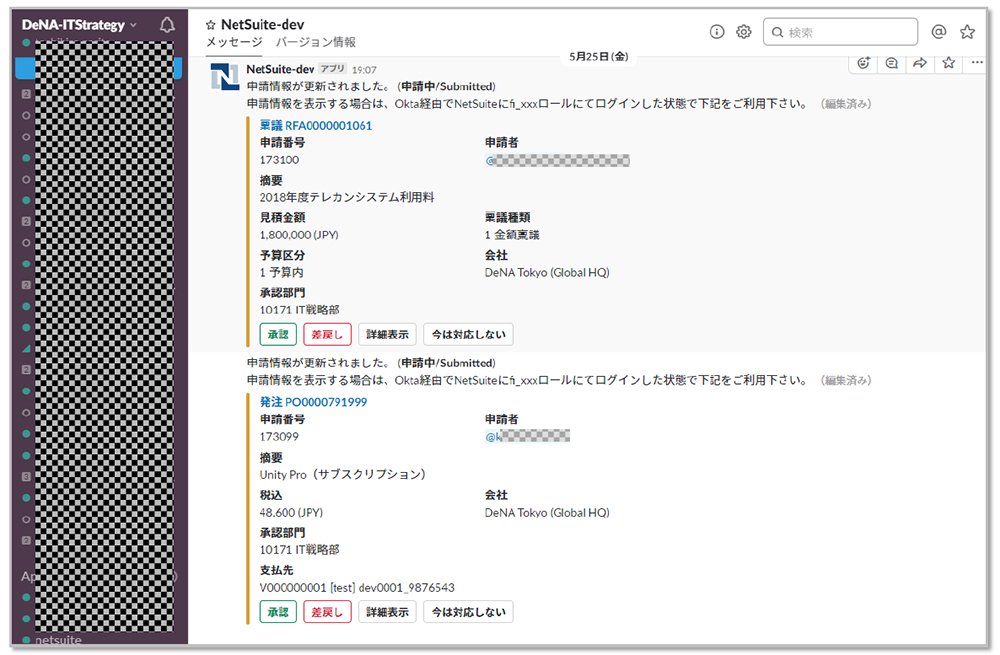Reject PO0000791999 with 差戻し button
This screenshot has width=1000, height=655.
[327, 612]
